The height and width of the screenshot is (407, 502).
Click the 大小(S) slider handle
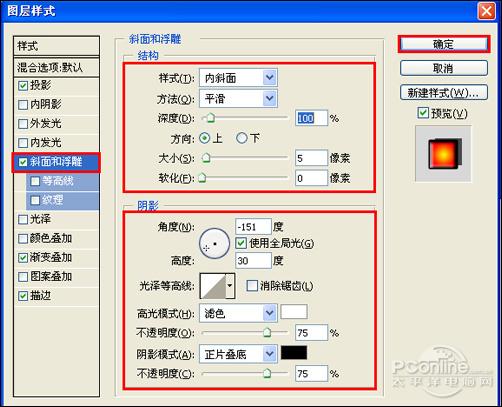pos(206,158)
